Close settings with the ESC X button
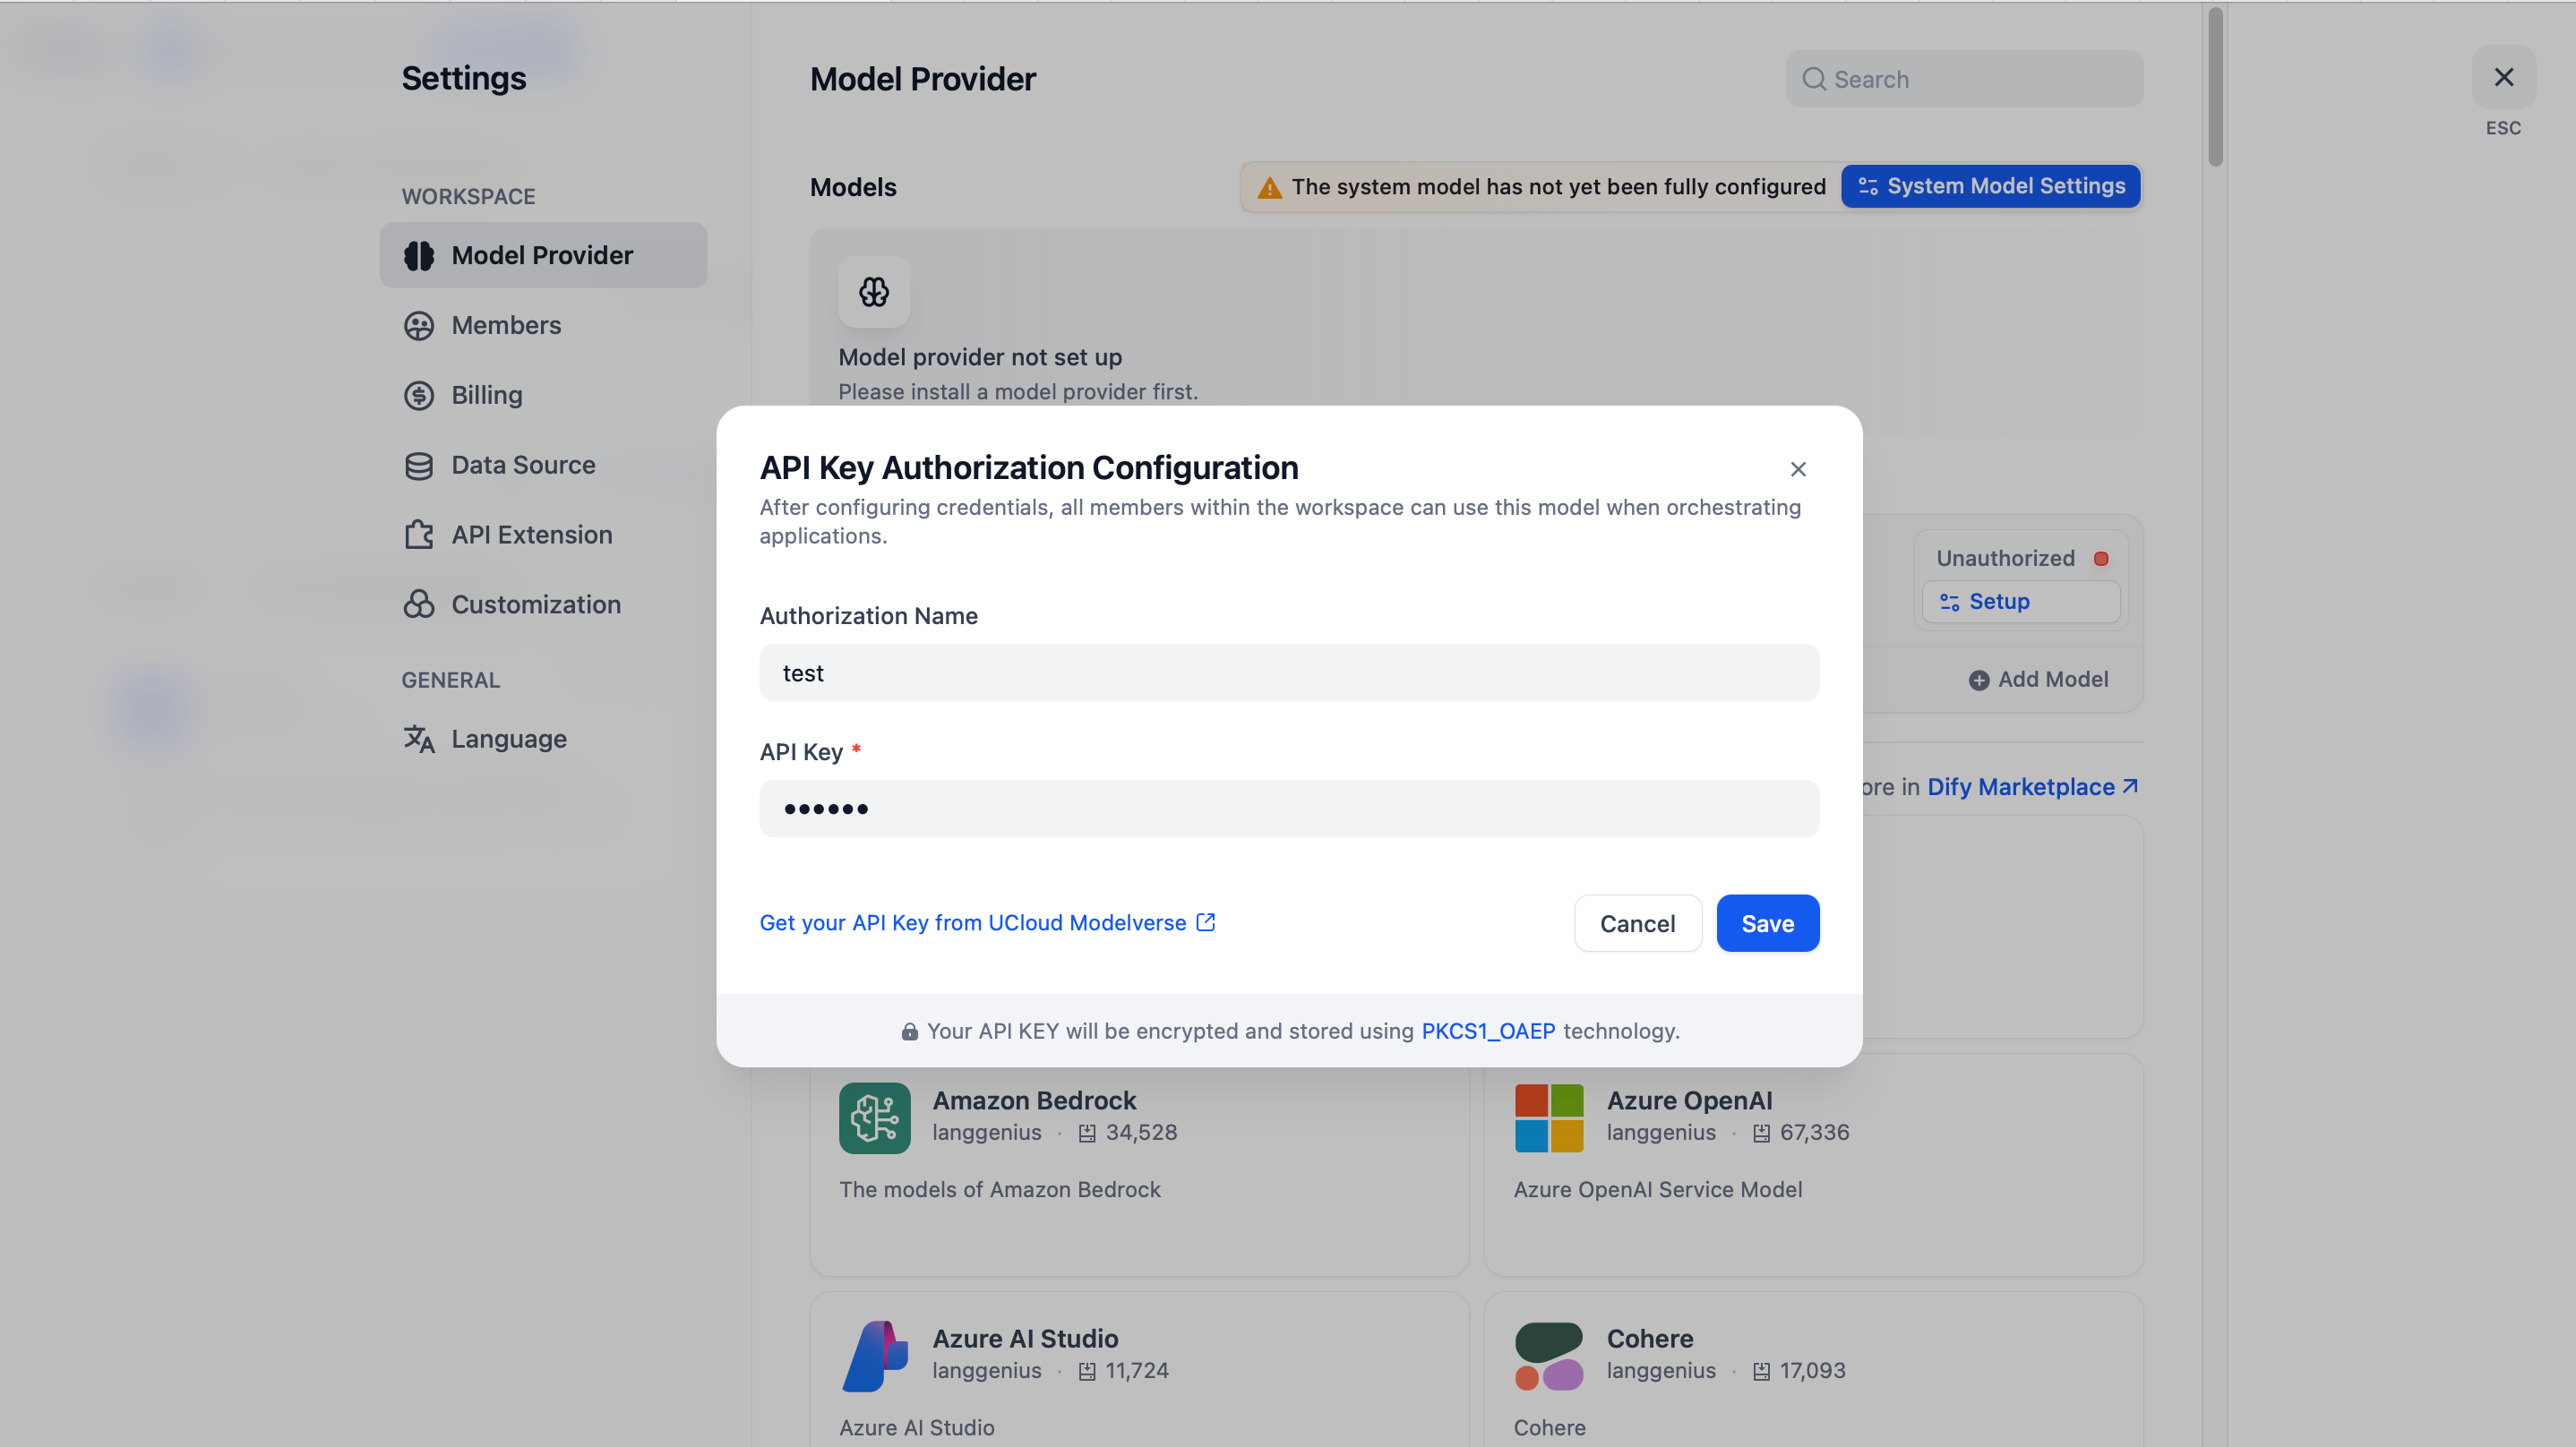This screenshot has height=1447, width=2576. (x=2503, y=78)
